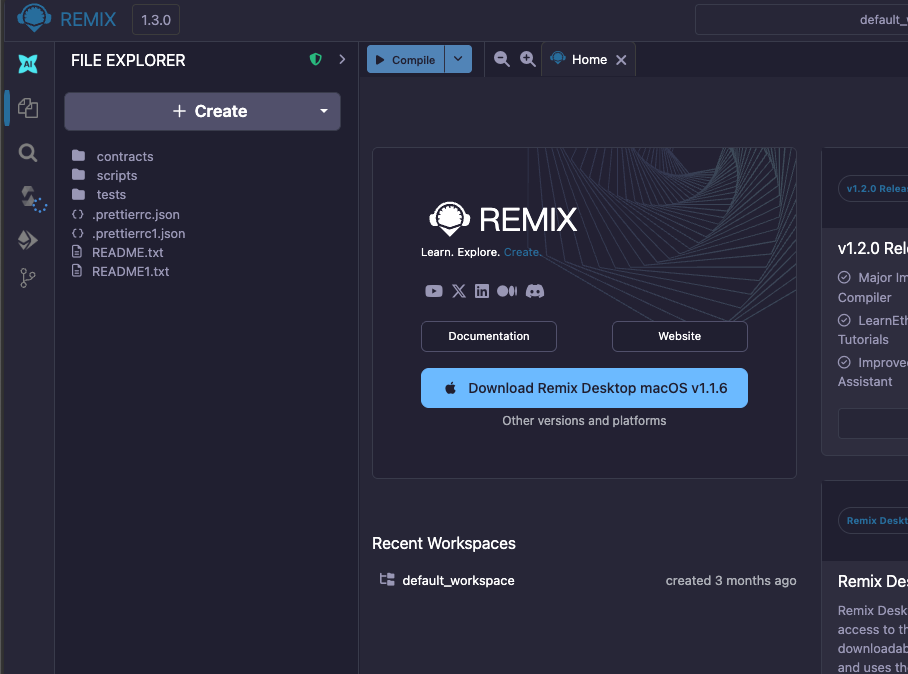Download Remix Desktop macOS v1.1.6

point(584,388)
